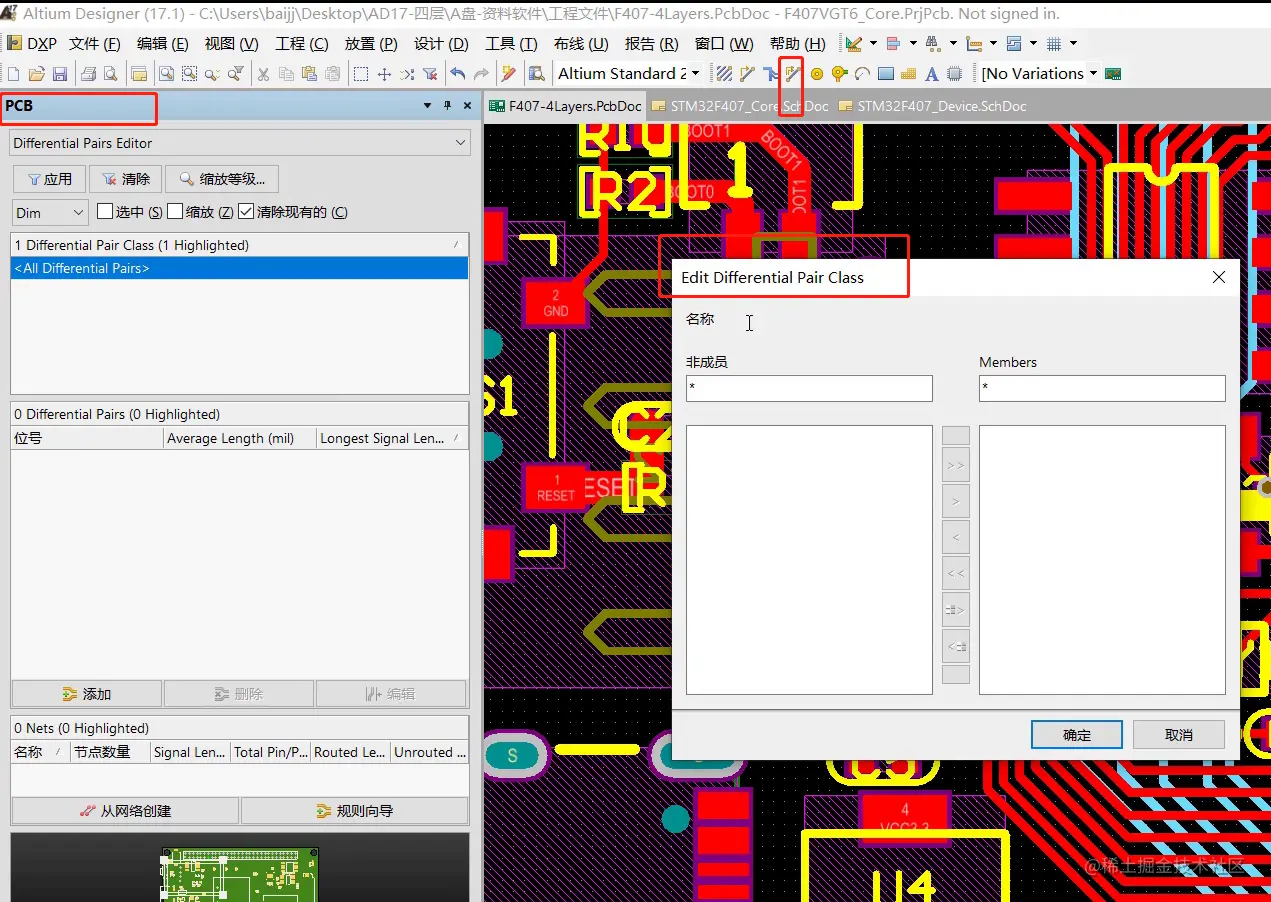
Task: Click the 应用 apply button
Action: pos(49,179)
